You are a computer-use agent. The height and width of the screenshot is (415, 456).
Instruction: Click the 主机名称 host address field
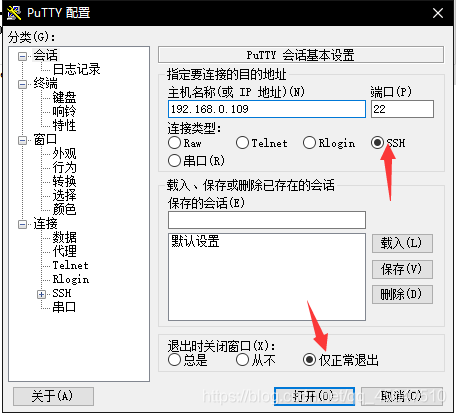click(267, 109)
